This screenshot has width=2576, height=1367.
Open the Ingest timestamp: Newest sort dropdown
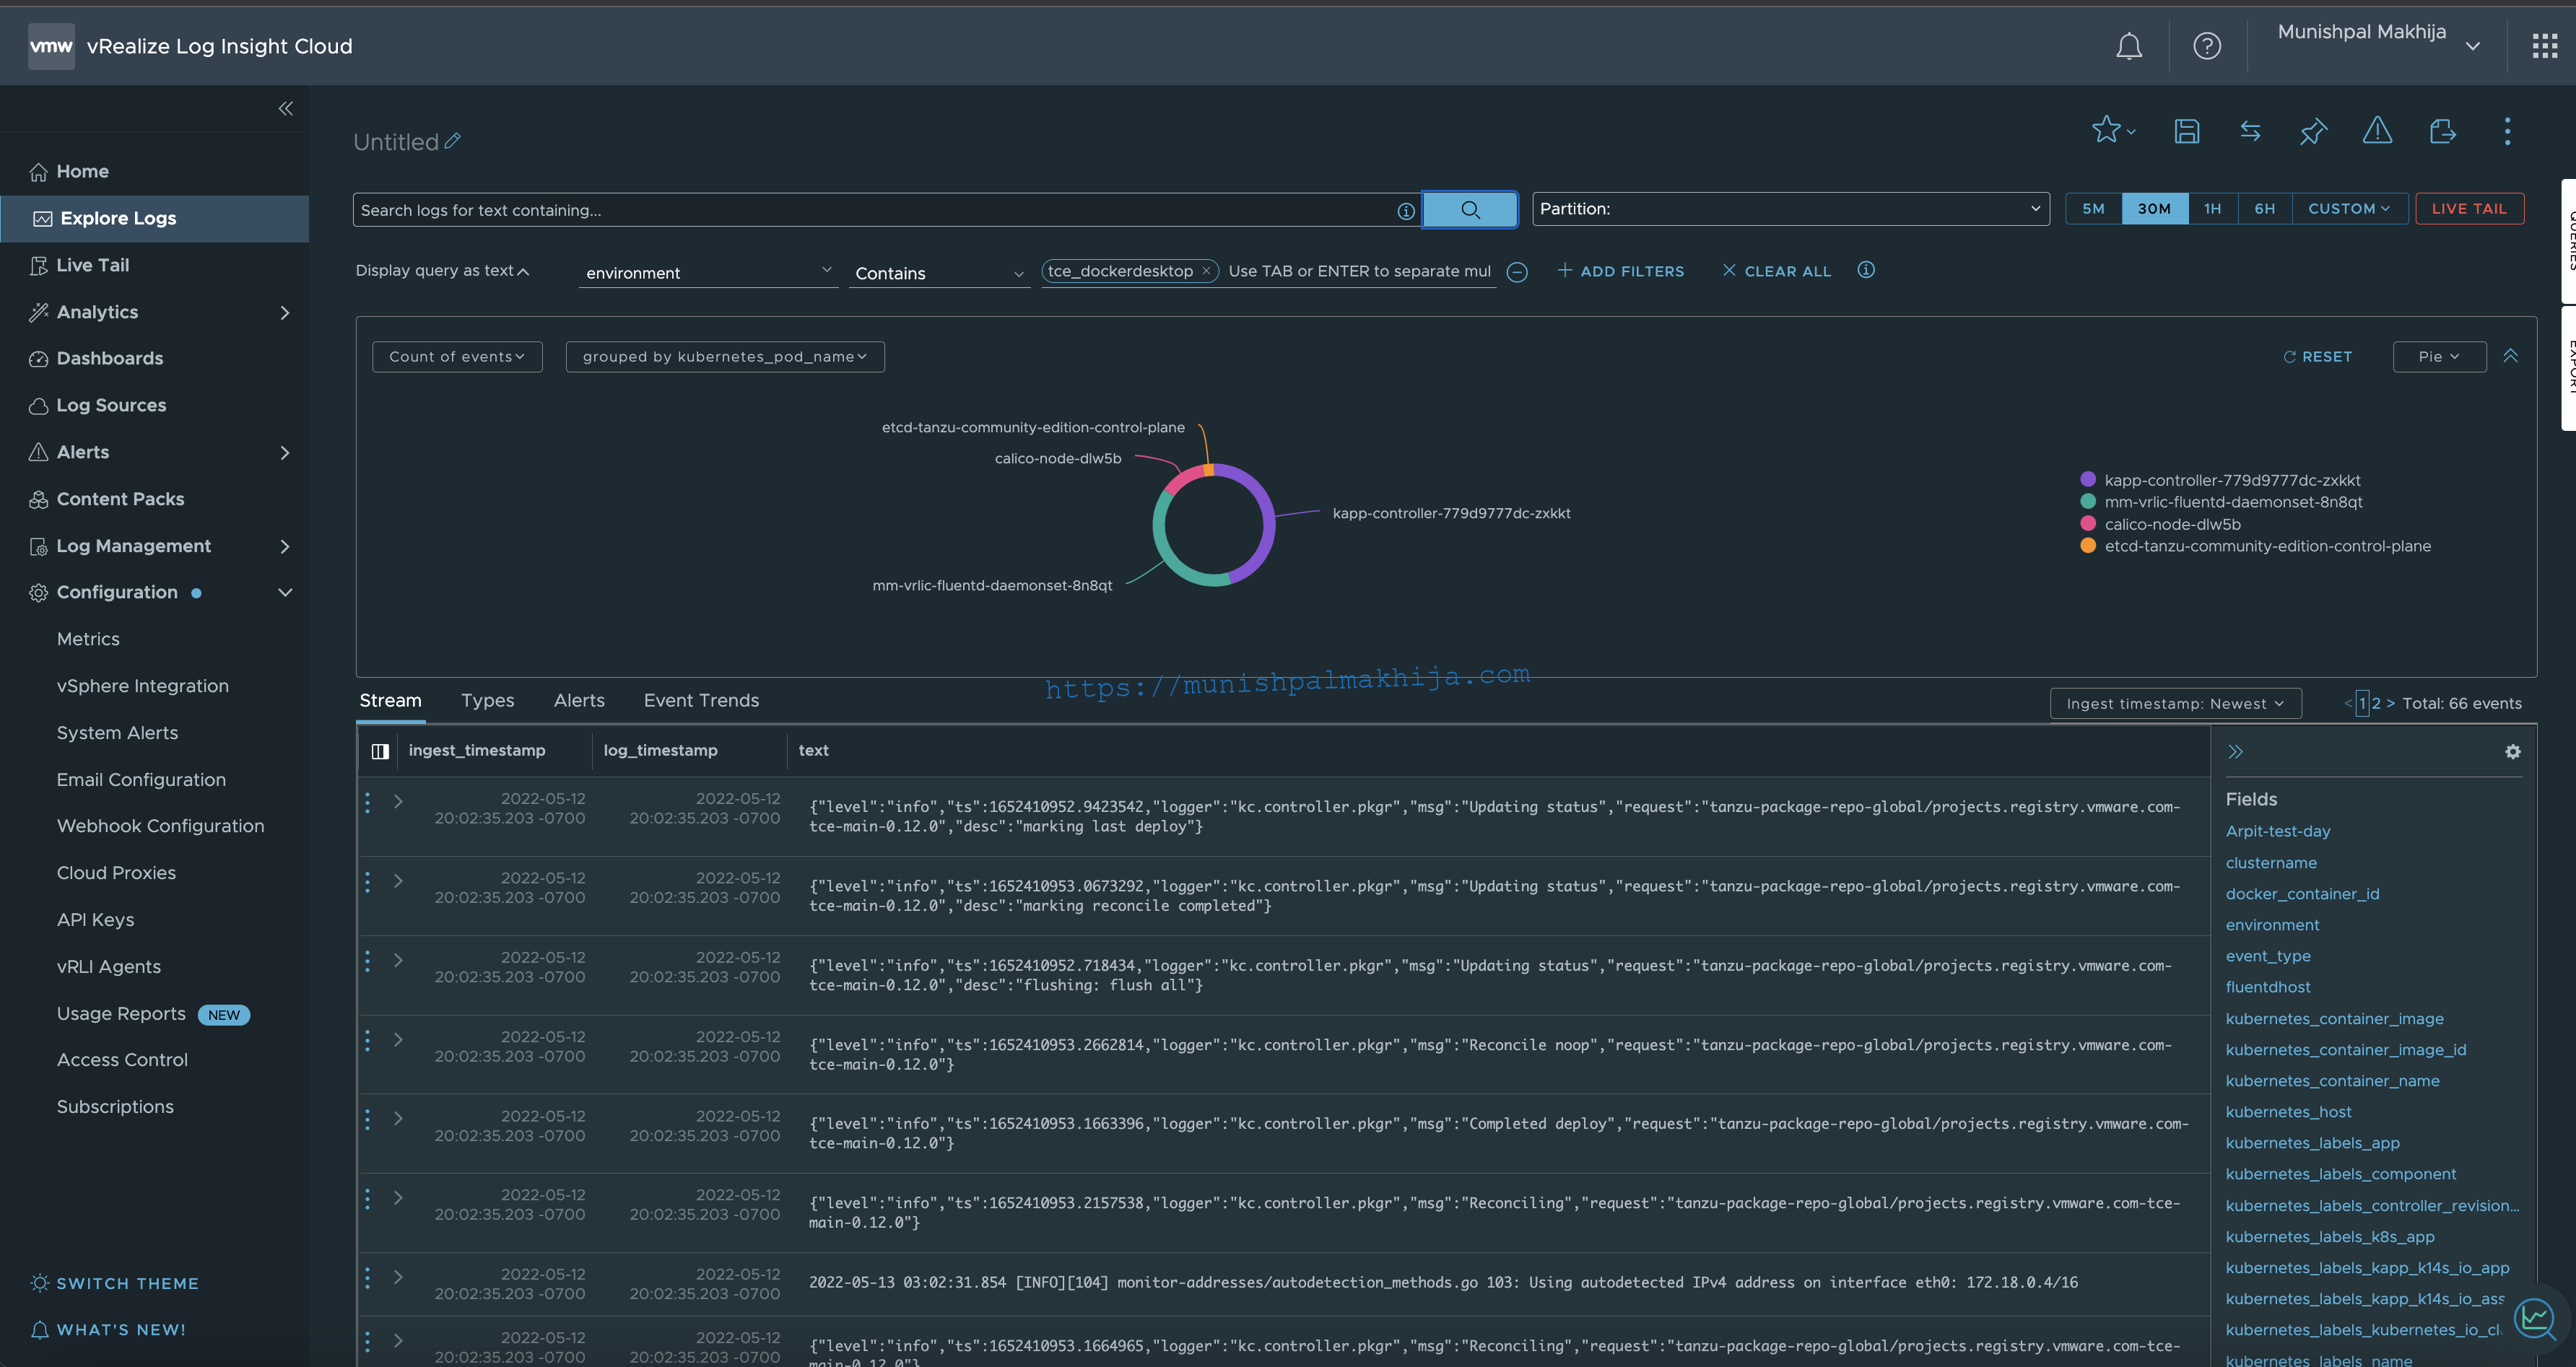(x=2175, y=703)
